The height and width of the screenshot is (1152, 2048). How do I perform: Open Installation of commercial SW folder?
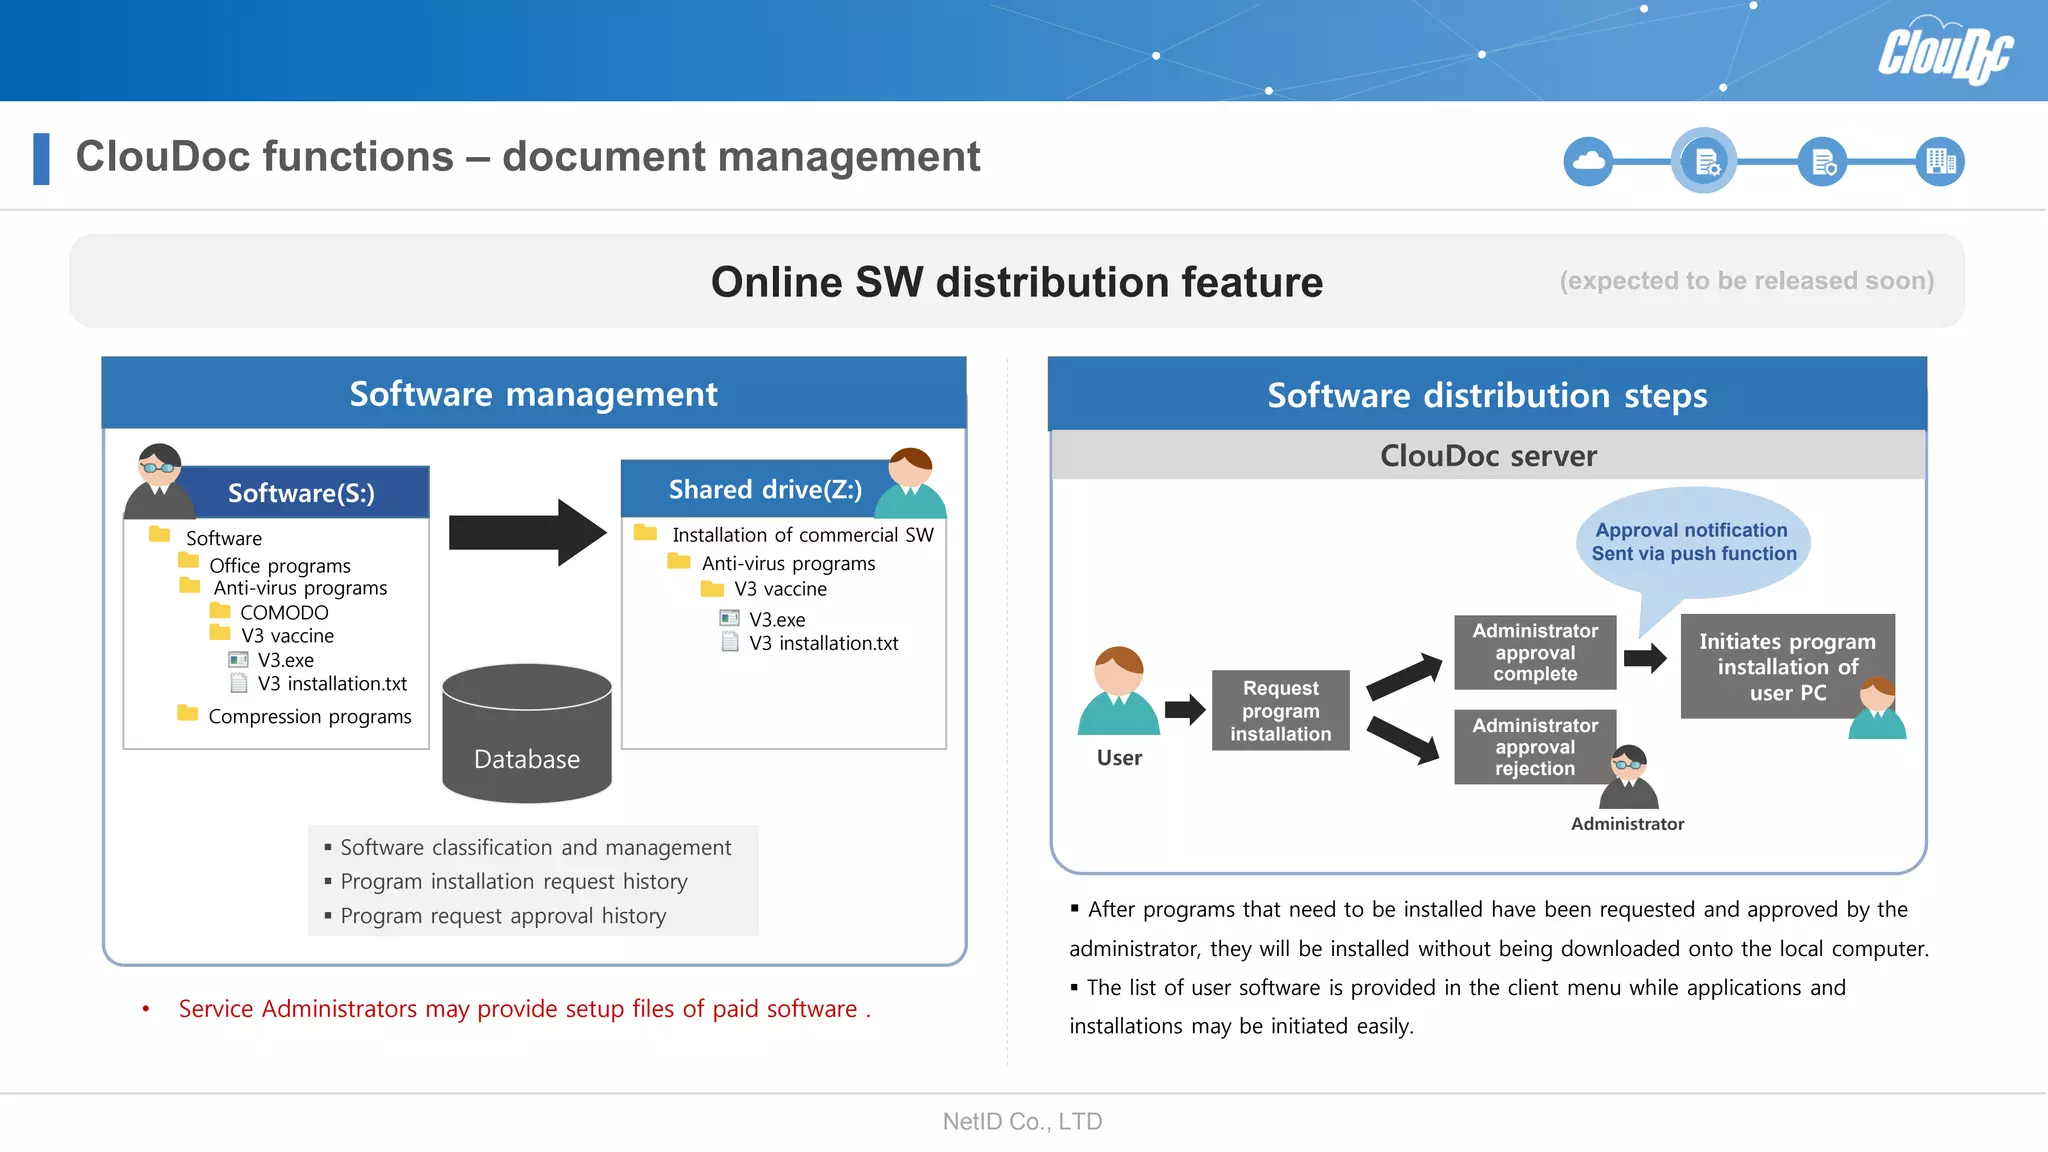(x=802, y=535)
